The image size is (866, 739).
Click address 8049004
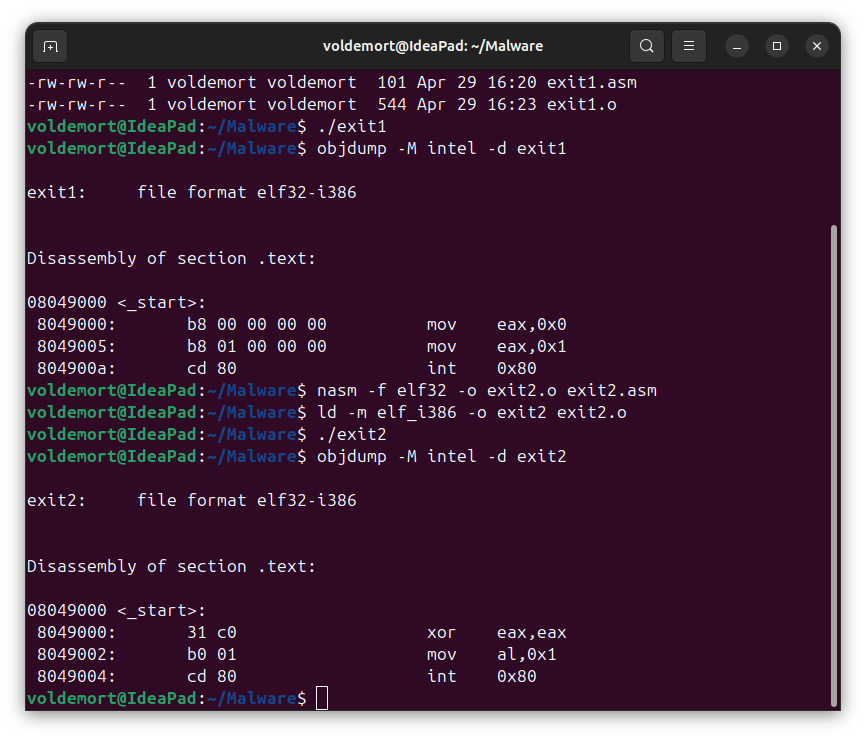[x=76, y=677]
